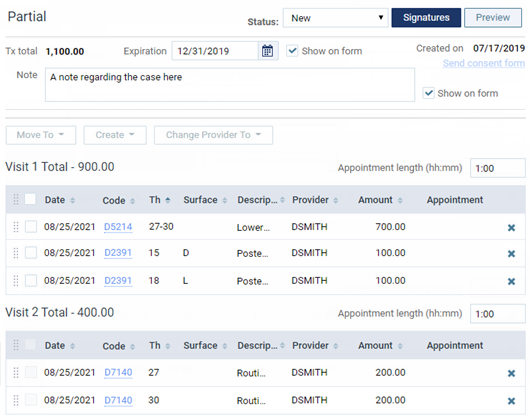Viewport: 530px width, 418px height.
Task: Remove the D2391 tooth 15 row
Action: (x=511, y=254)
